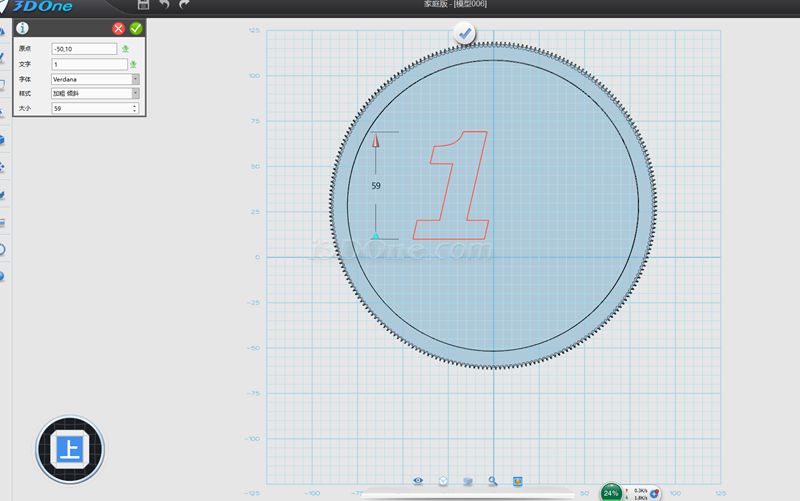
Task: Open the 样式 style dropdown
Action: click(x=135, y=93)
